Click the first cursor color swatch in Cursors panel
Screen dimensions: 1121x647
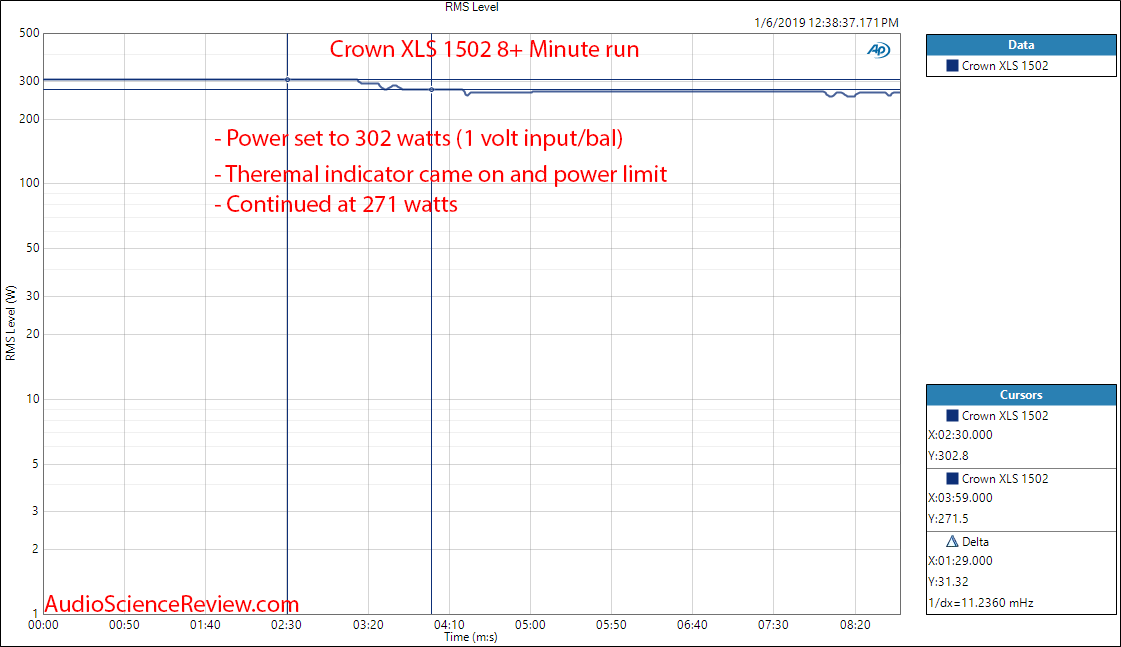point(952,415)
